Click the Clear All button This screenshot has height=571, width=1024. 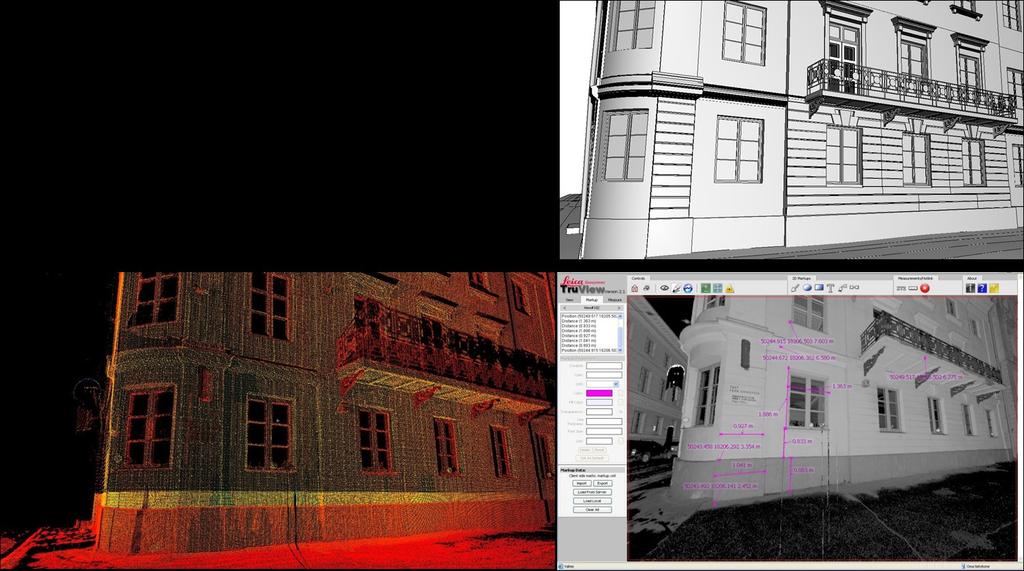click(x=592, y=510)
